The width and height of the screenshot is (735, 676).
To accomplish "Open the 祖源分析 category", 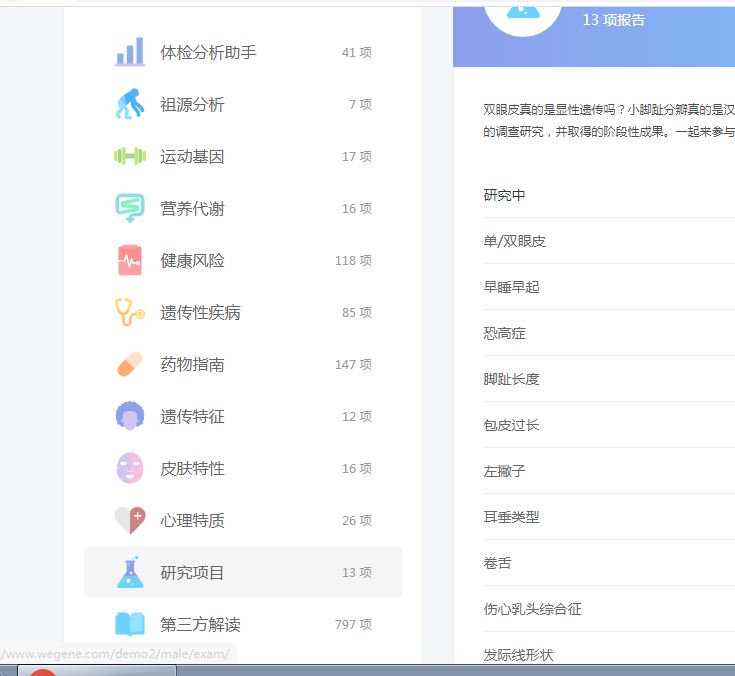I will coord(243,104).
